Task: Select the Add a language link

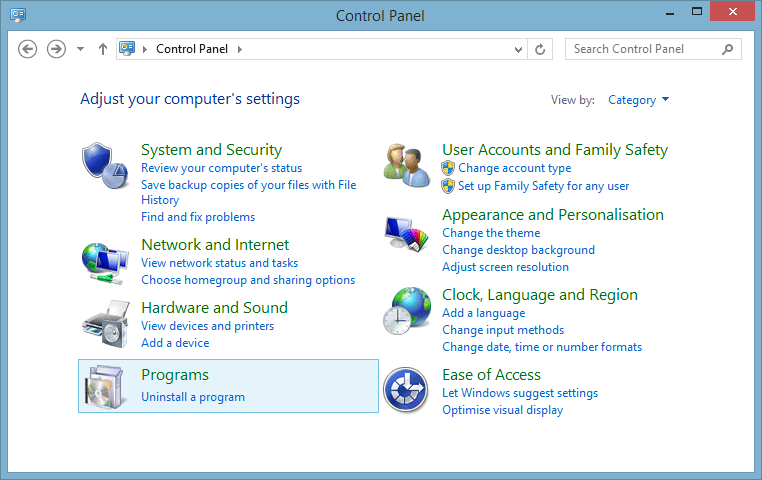Action: 484,313
